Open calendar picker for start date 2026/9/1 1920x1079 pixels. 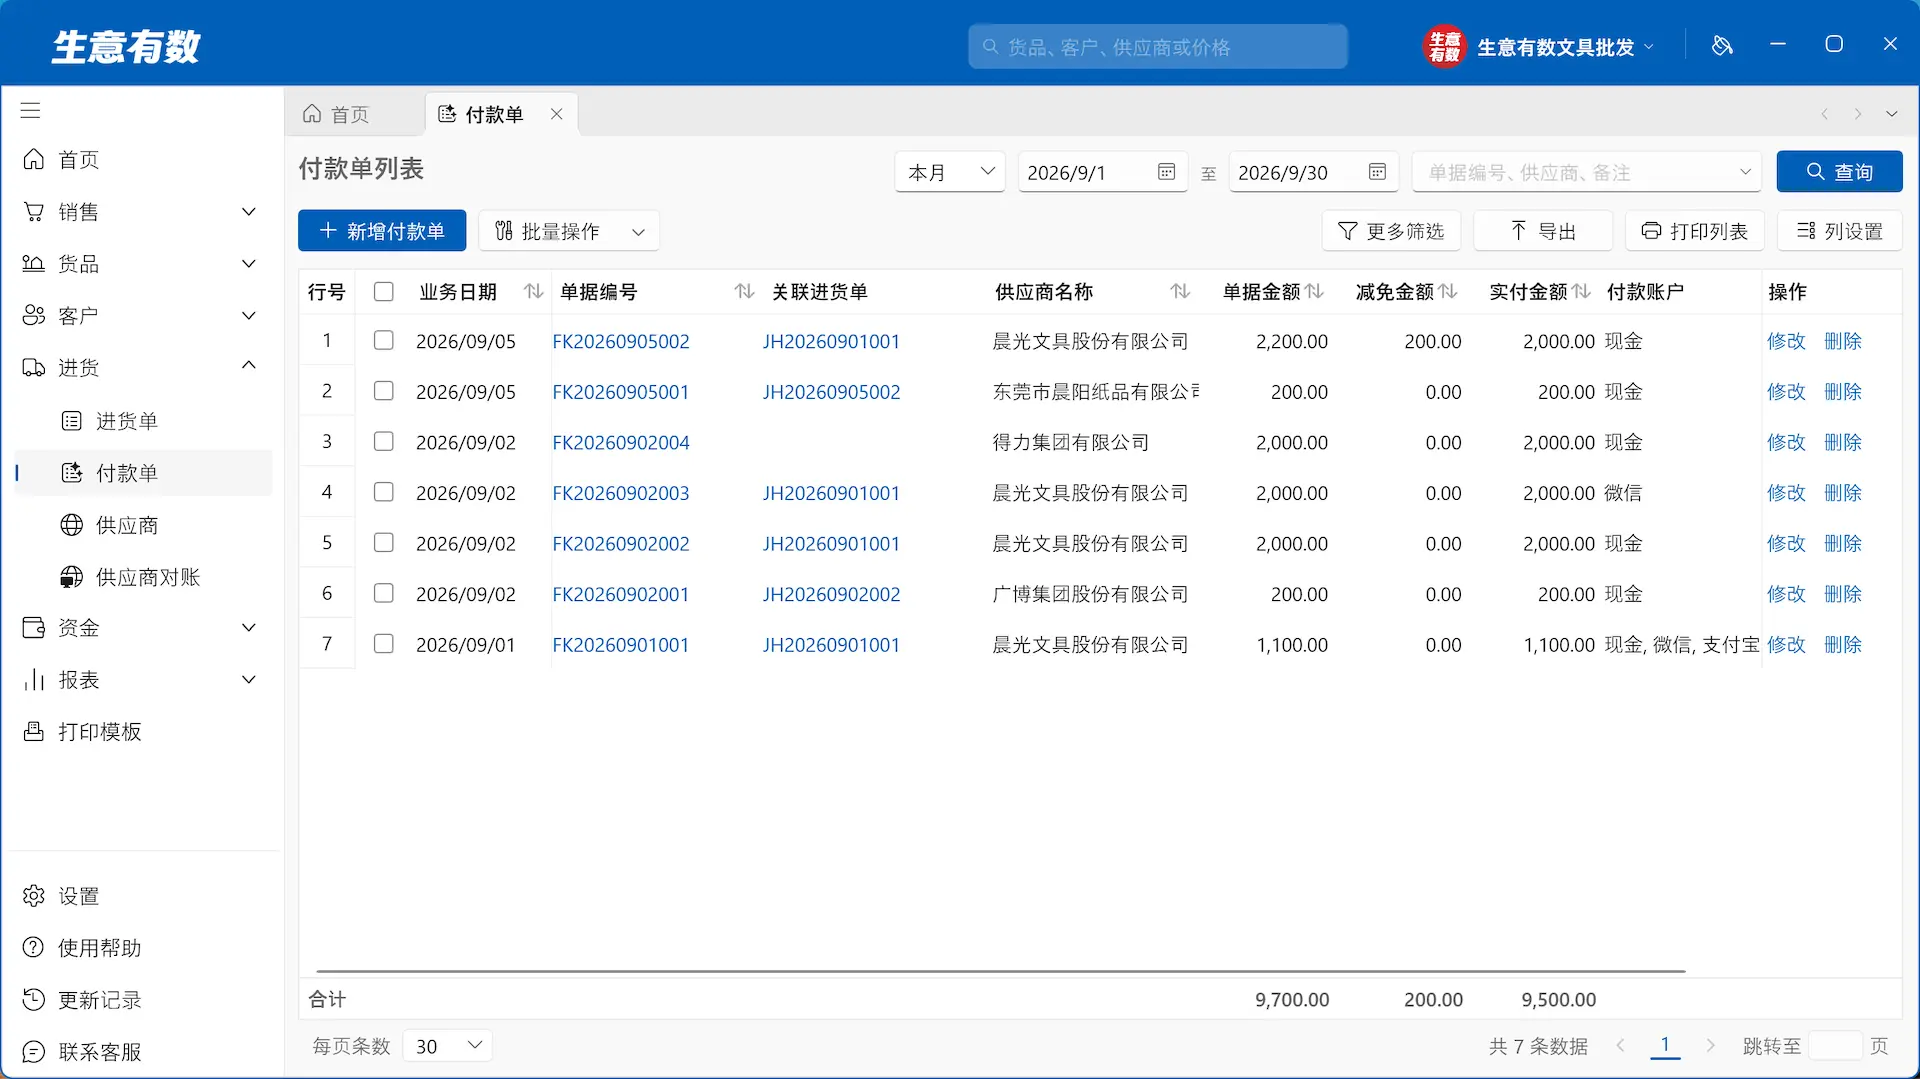point(1166,172)
